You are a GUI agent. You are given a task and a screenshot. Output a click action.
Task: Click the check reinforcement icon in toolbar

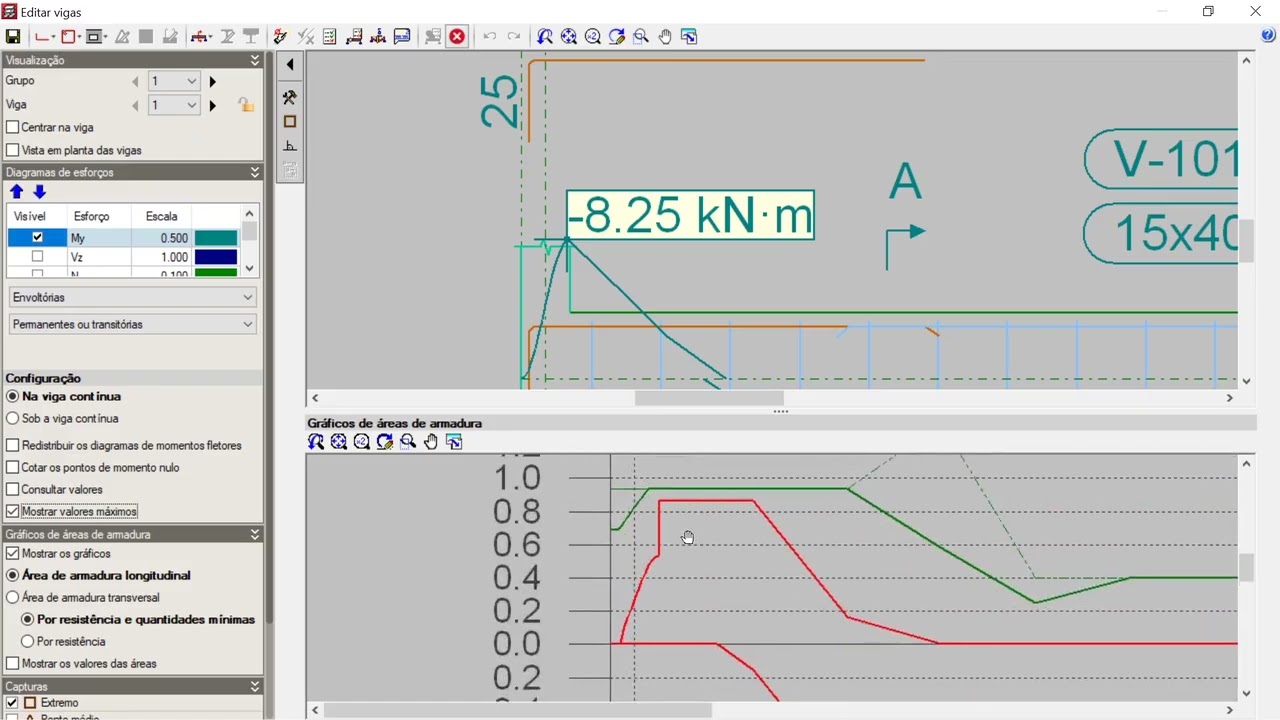(x=280, y=37)
